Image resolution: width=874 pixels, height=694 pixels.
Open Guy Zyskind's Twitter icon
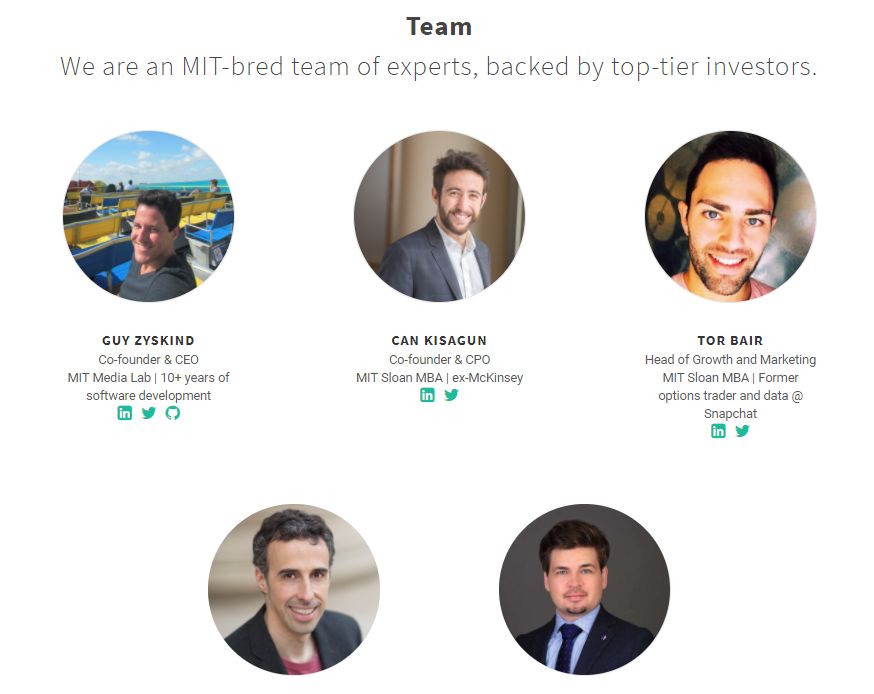point(149,413)
